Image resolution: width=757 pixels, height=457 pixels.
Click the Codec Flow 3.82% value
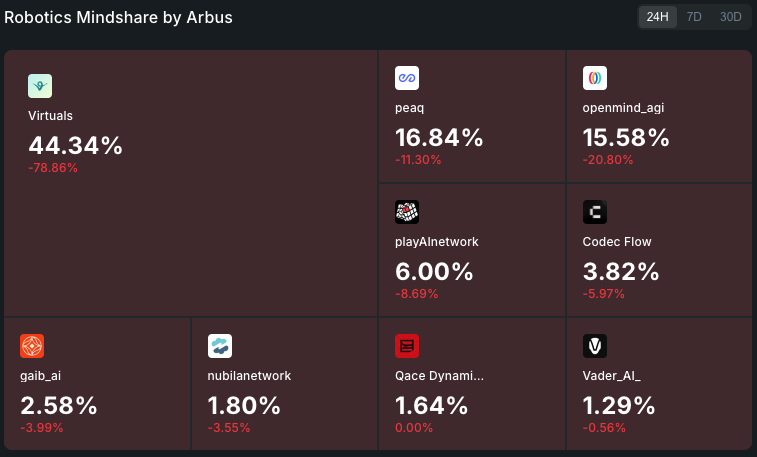(x=621, y=271)
